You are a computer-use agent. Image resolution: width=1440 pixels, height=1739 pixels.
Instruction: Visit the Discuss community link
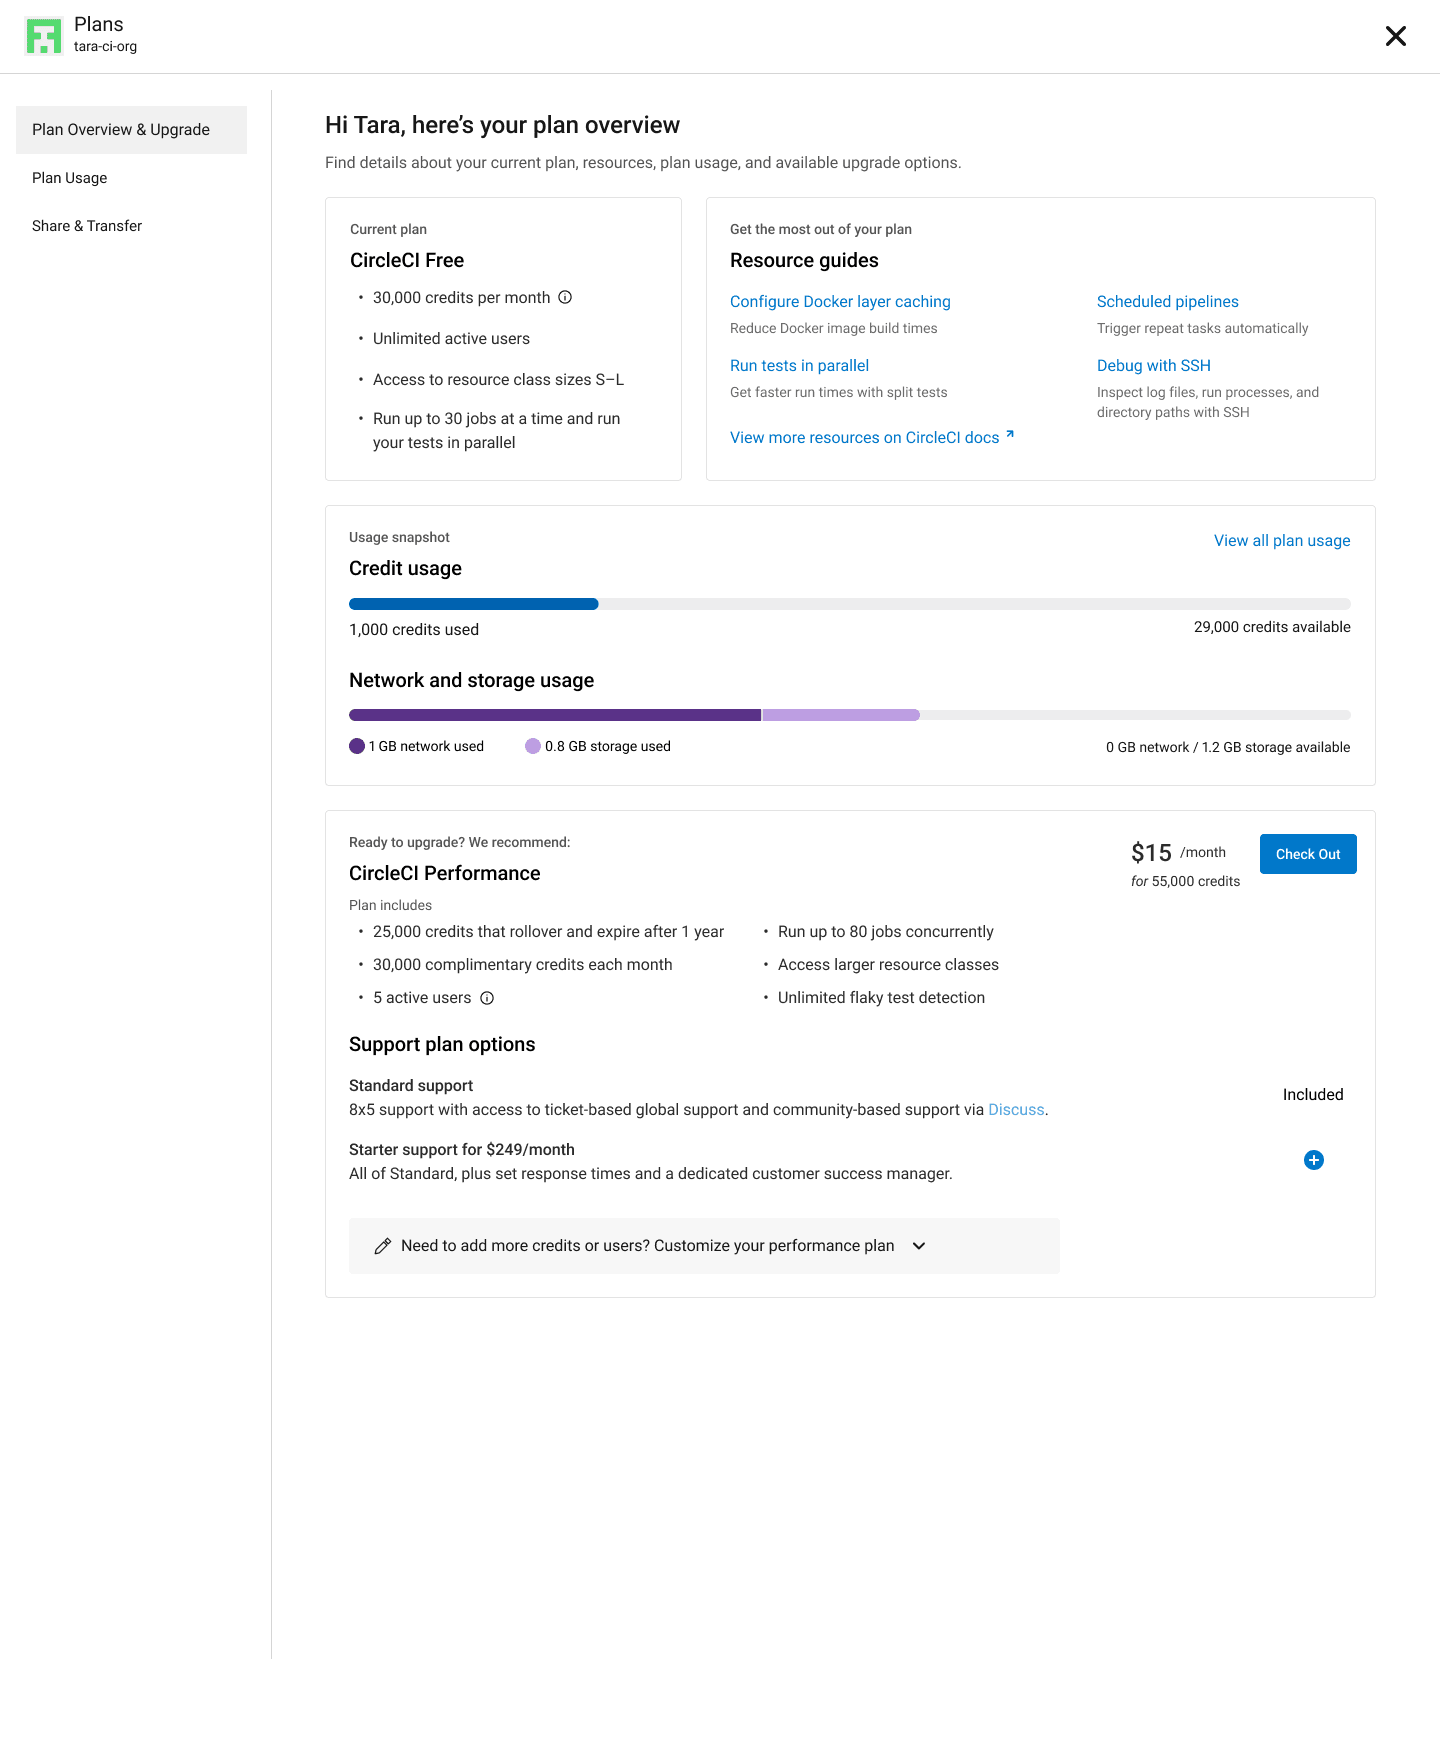coord(1016,1110)
